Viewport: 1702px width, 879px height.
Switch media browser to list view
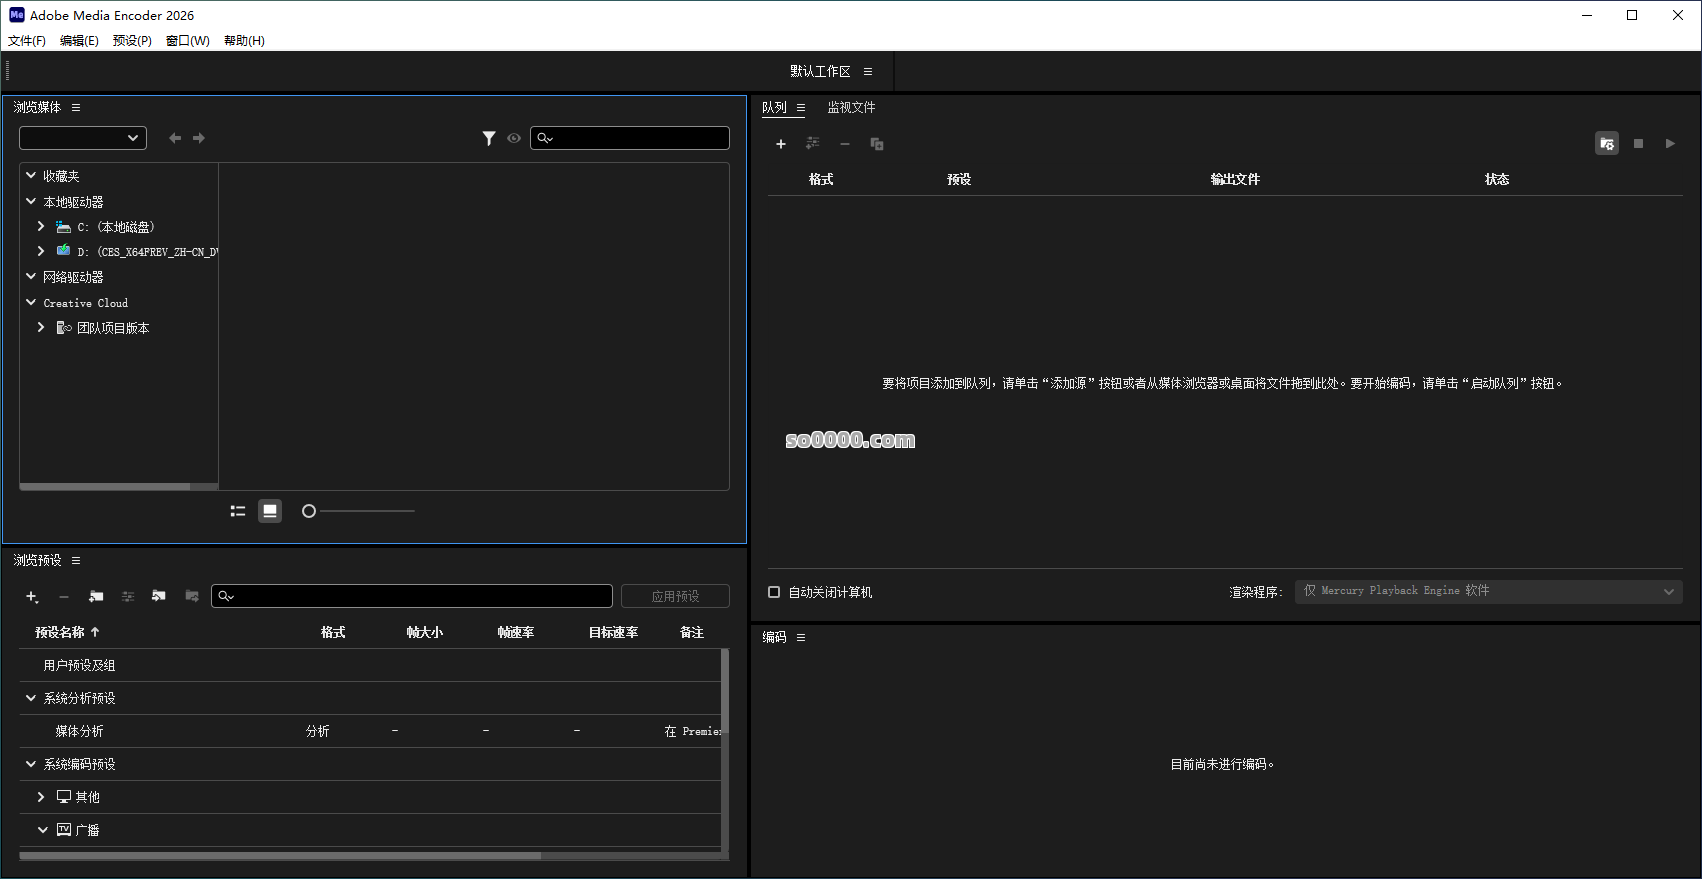(238, 511)
